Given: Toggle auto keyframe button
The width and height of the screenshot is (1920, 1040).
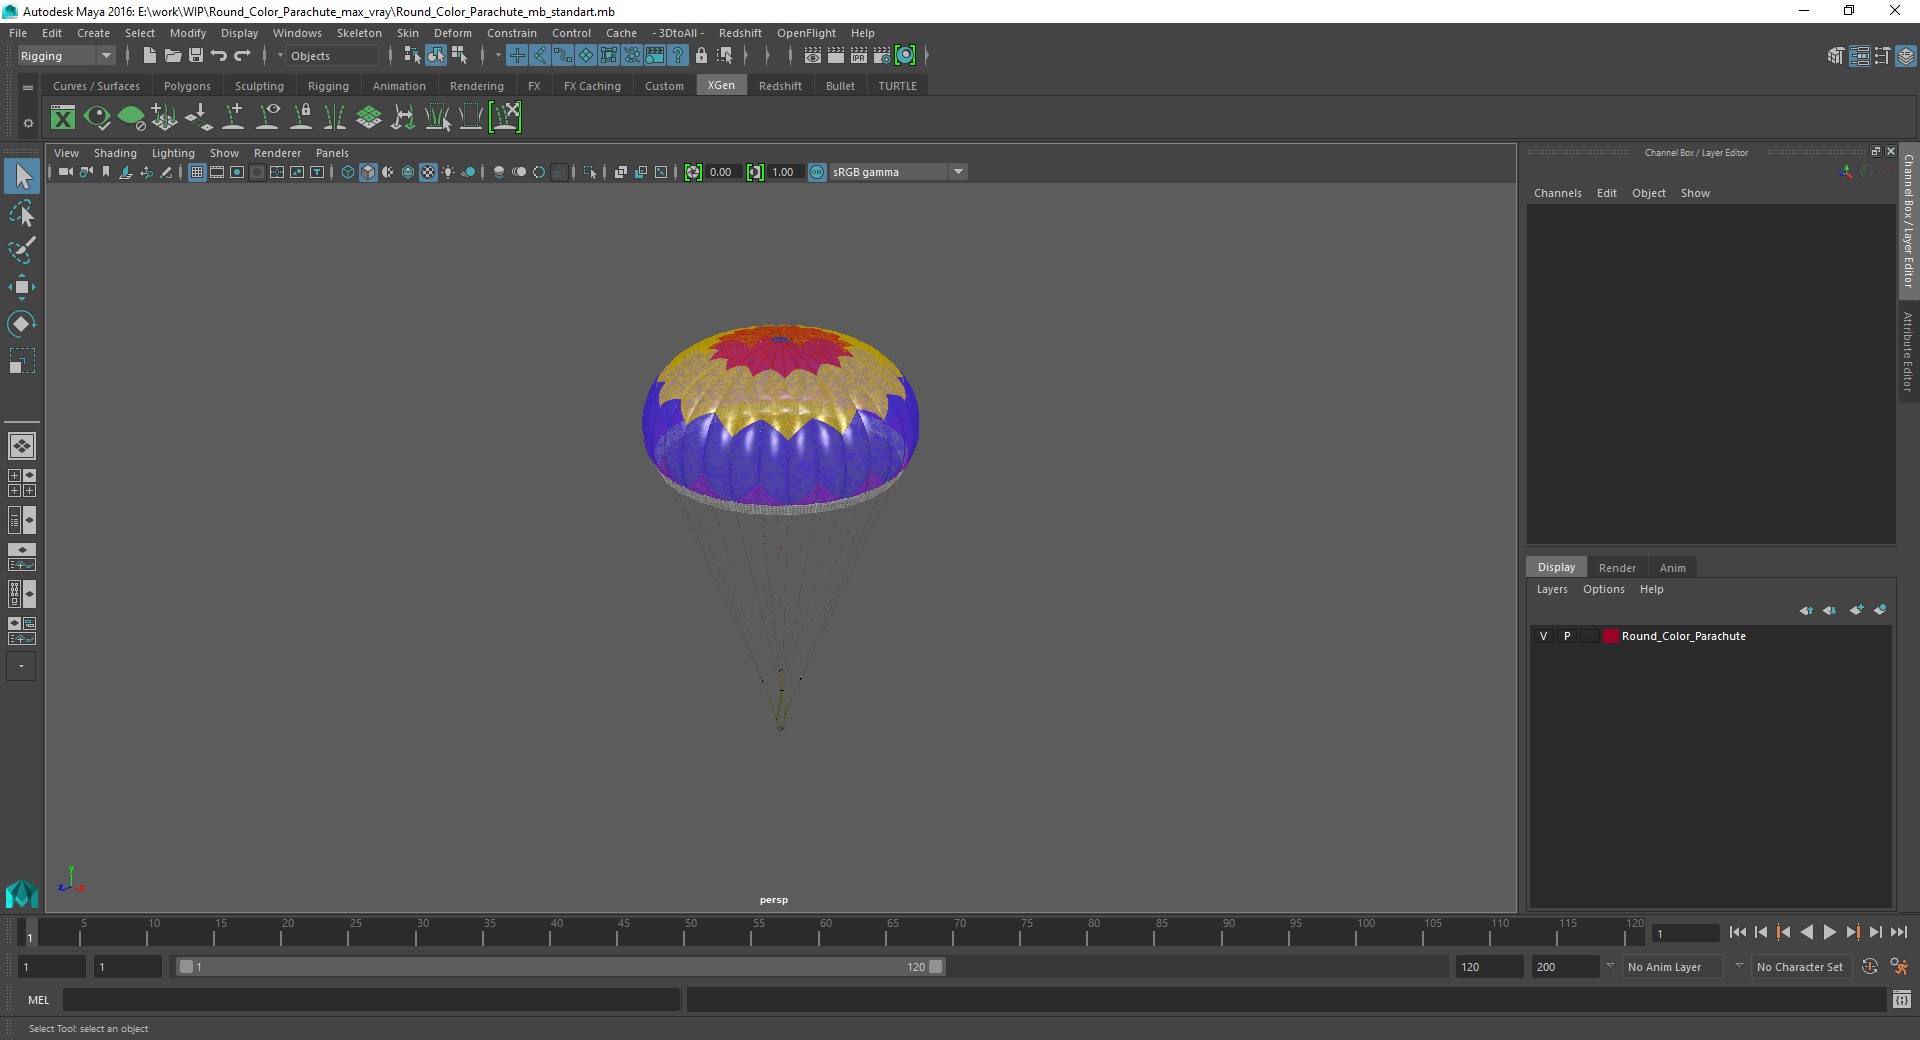Looking at the screenshot, I should 1870,967.
